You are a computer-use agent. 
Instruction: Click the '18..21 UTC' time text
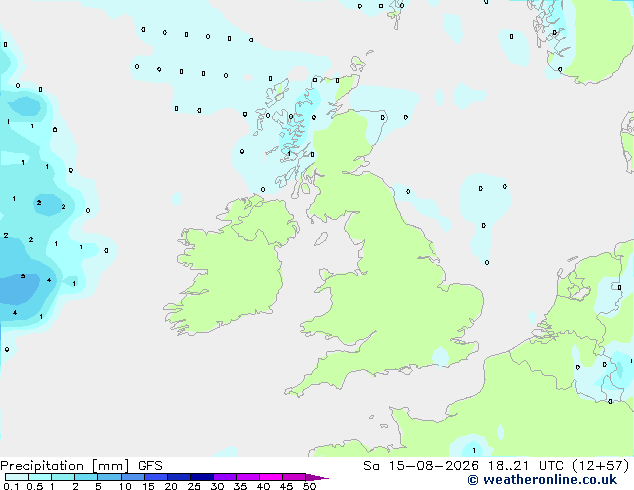click(526, 466)
